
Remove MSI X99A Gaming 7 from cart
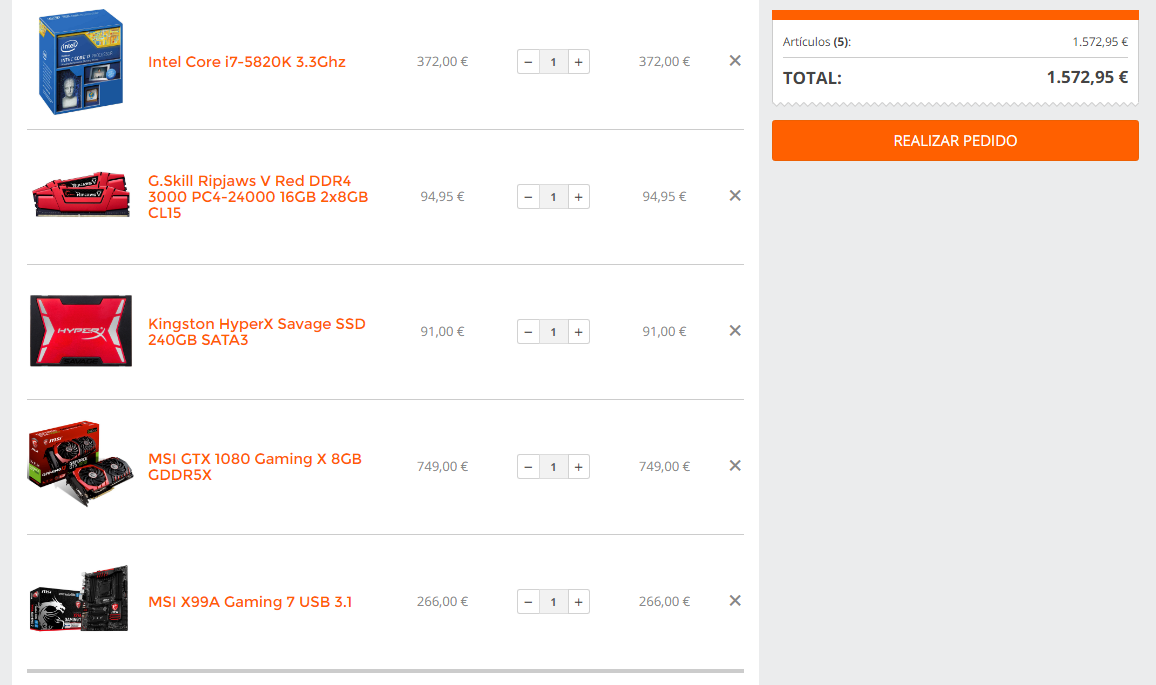click(735, 600)
